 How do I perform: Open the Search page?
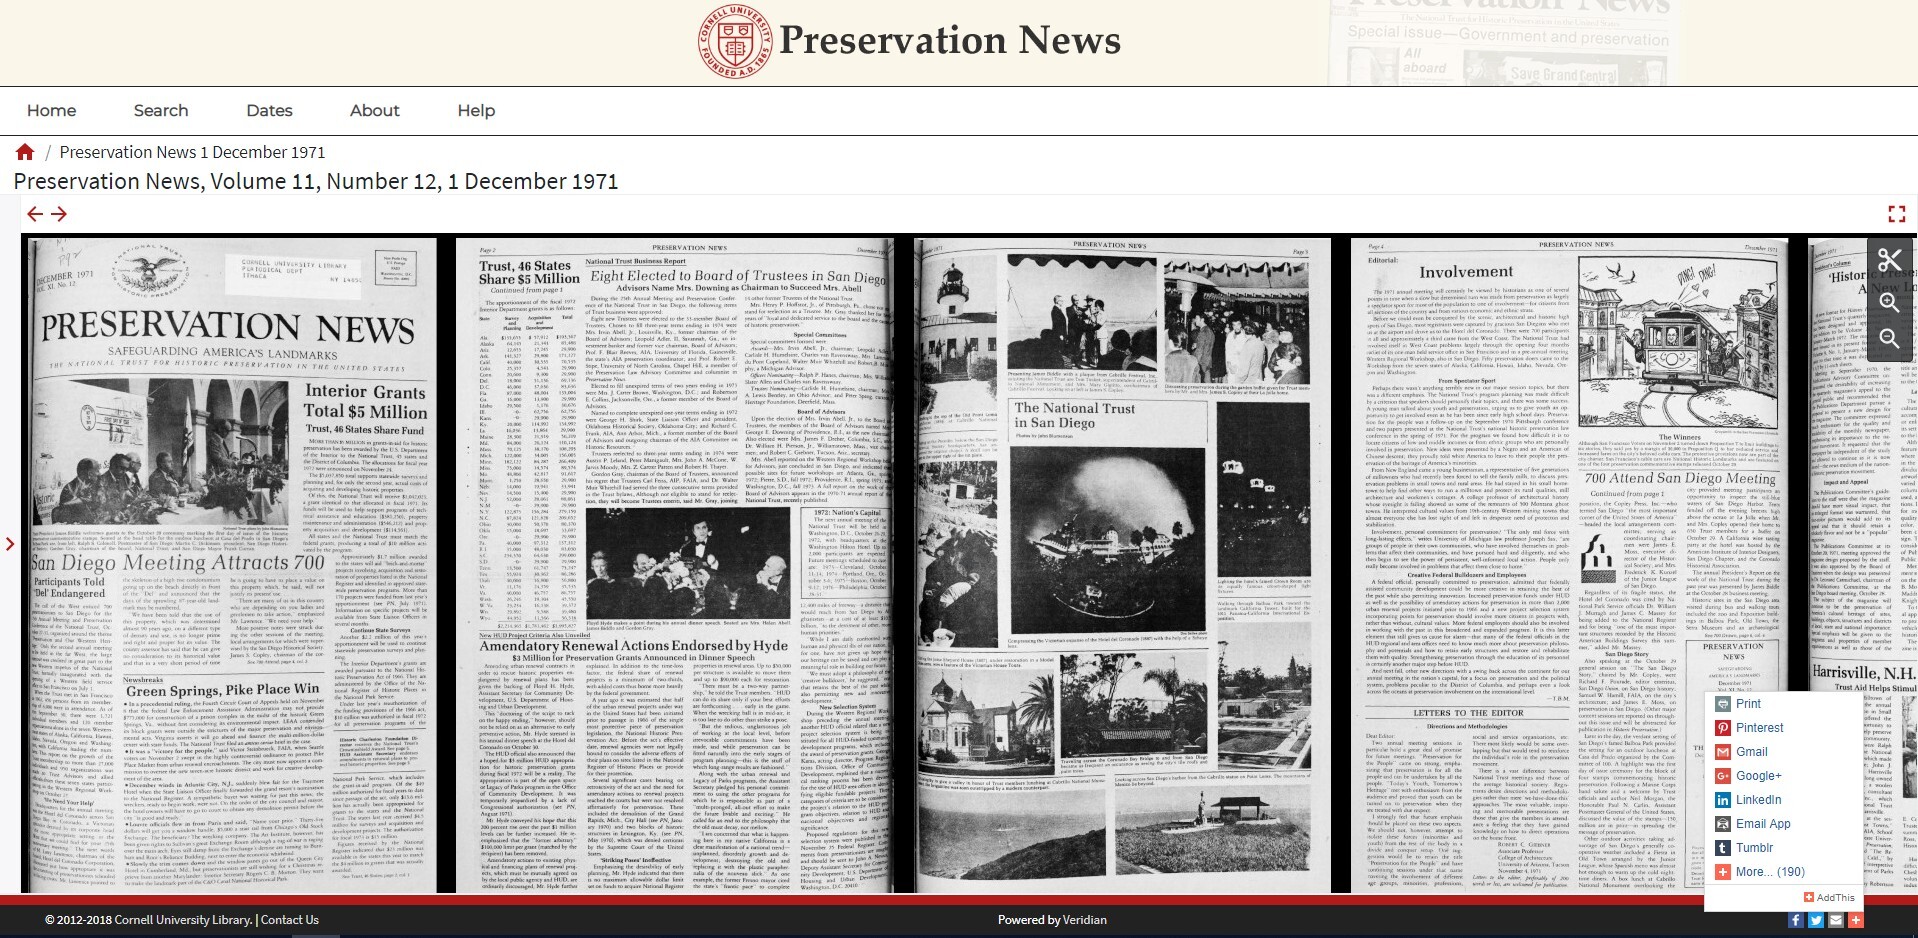161,111
